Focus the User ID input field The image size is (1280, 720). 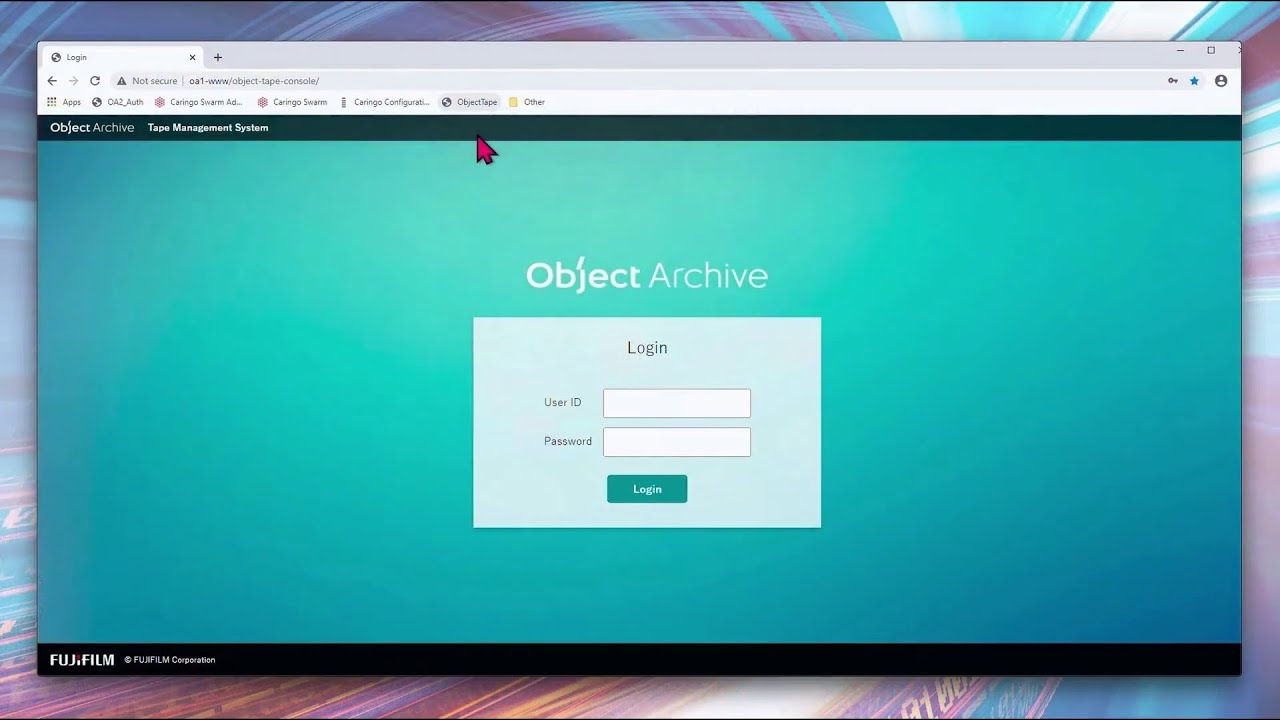pyautogui.click(x=677, y=403)
